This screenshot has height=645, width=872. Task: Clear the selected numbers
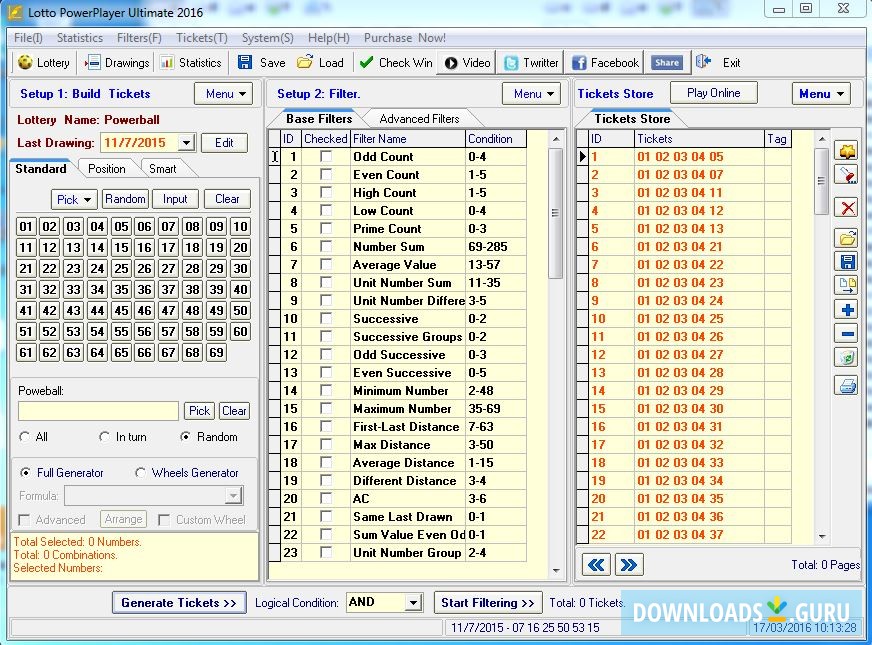point(227,199)
